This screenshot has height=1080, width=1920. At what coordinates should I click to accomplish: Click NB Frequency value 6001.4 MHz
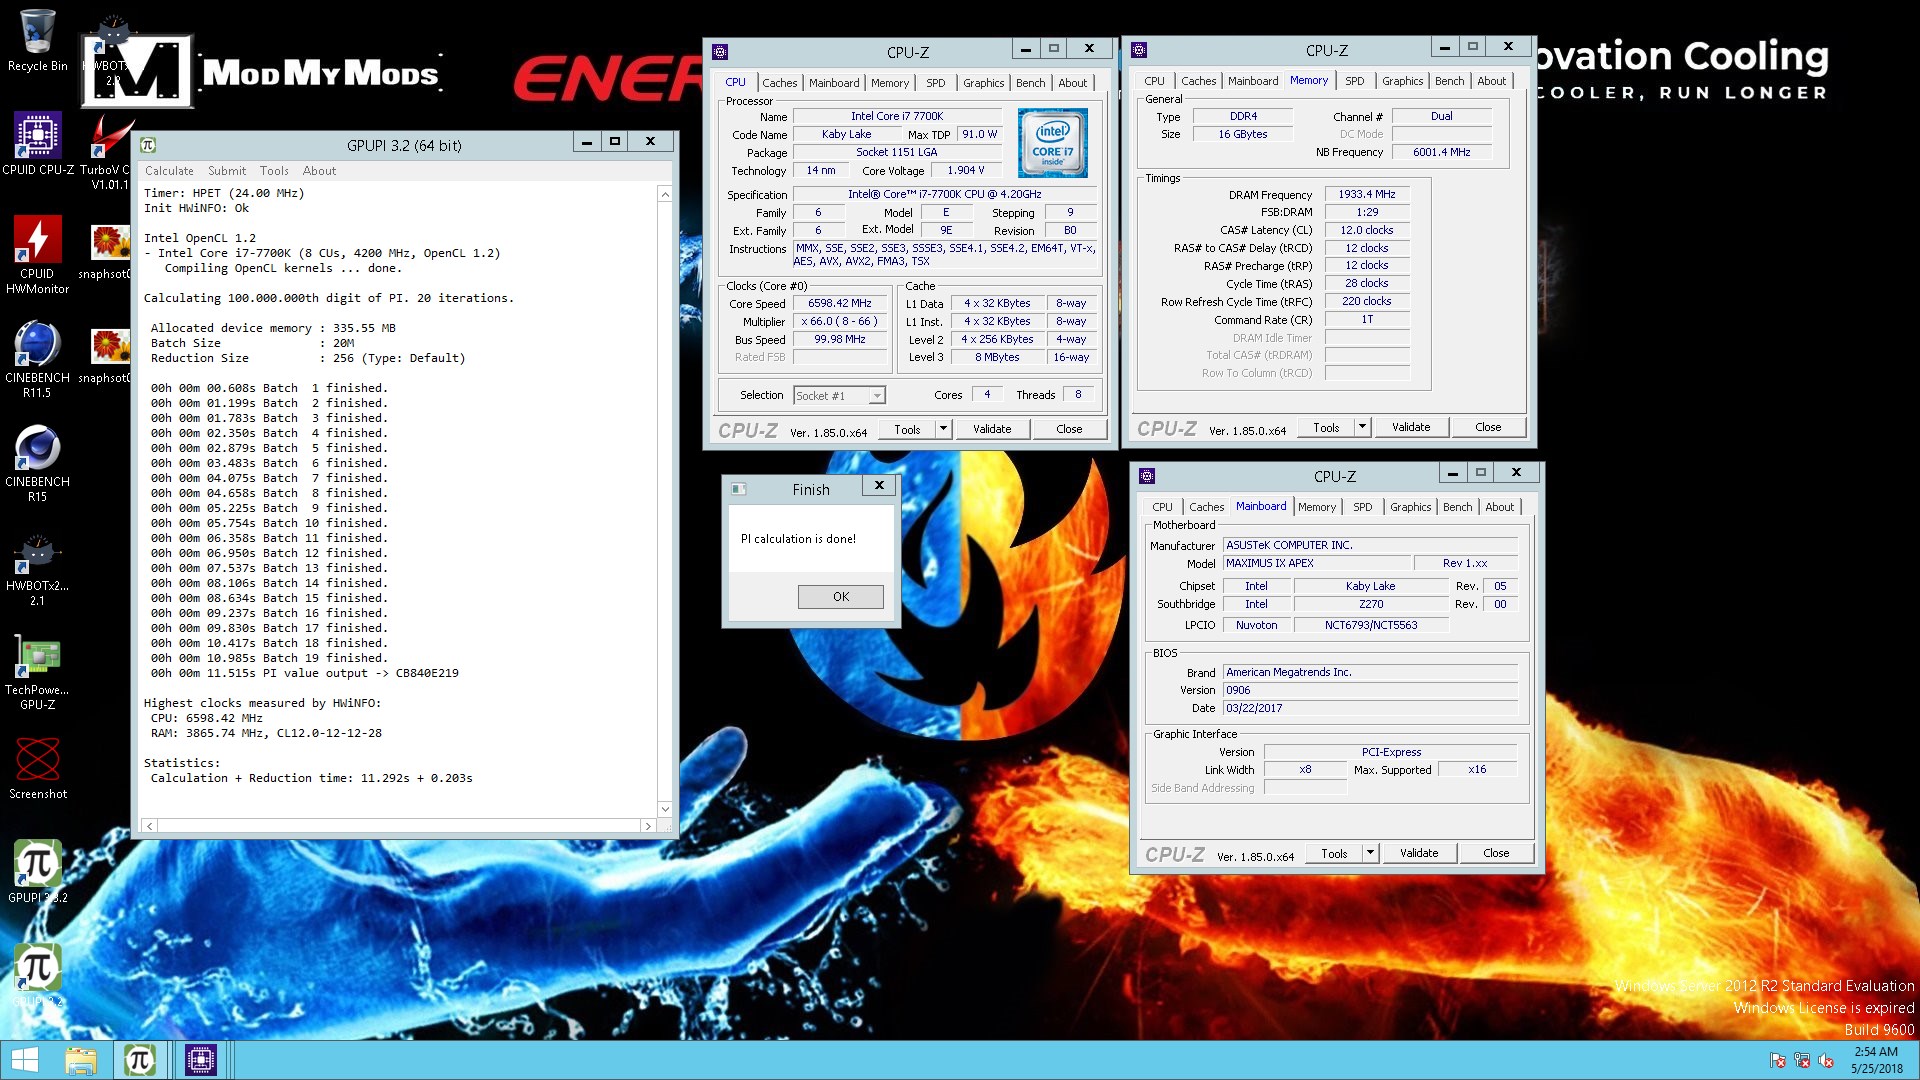tap(1441, 152)
